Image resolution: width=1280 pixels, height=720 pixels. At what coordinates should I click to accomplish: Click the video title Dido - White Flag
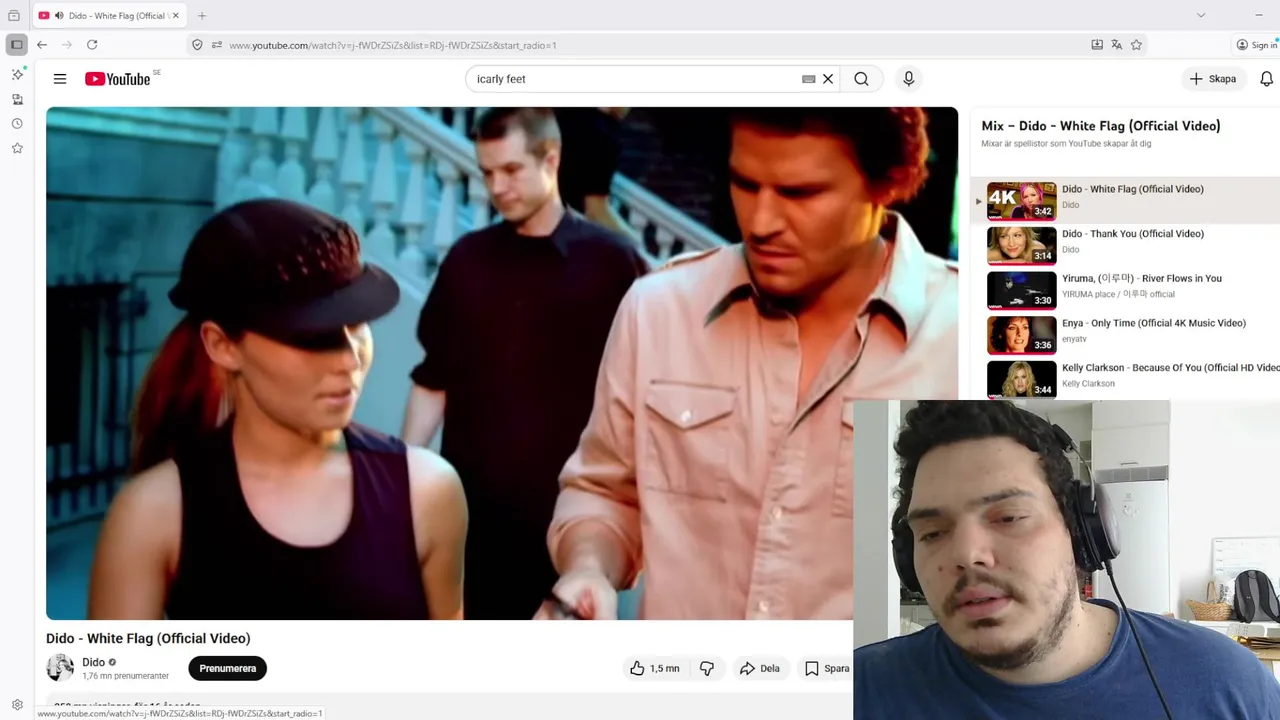pyautogui.click(x=148, y=638)
